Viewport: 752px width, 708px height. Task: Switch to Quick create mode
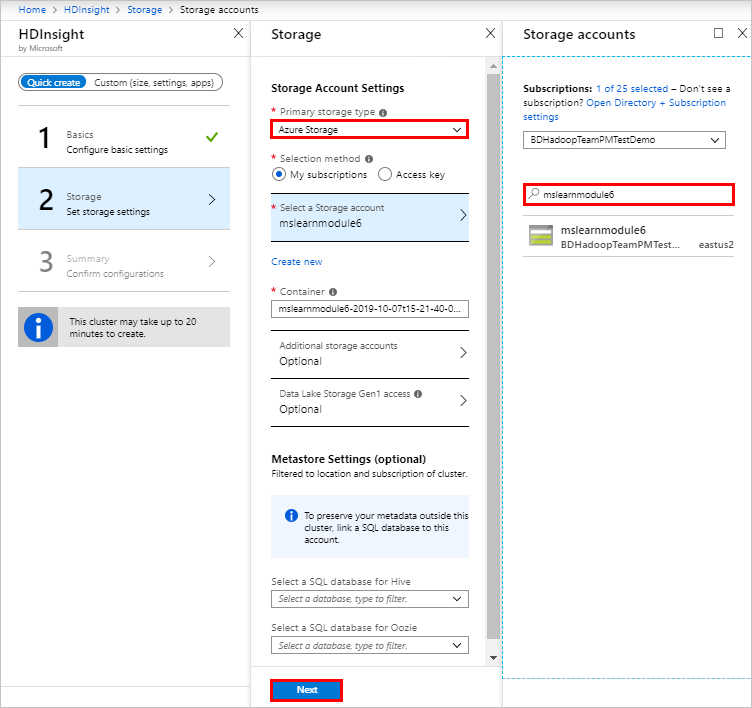53,83
